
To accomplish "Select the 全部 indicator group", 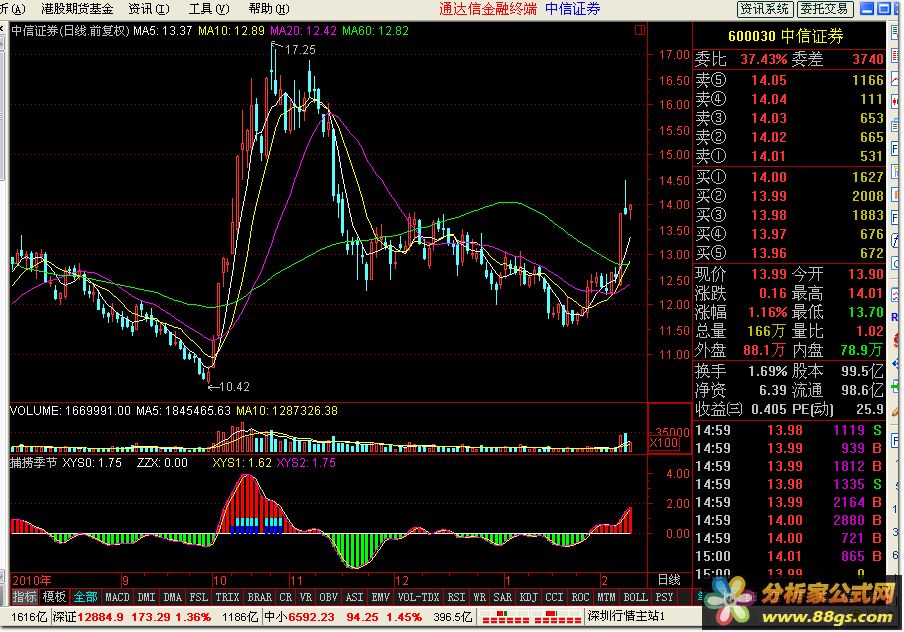I will (x=85, y=597).
